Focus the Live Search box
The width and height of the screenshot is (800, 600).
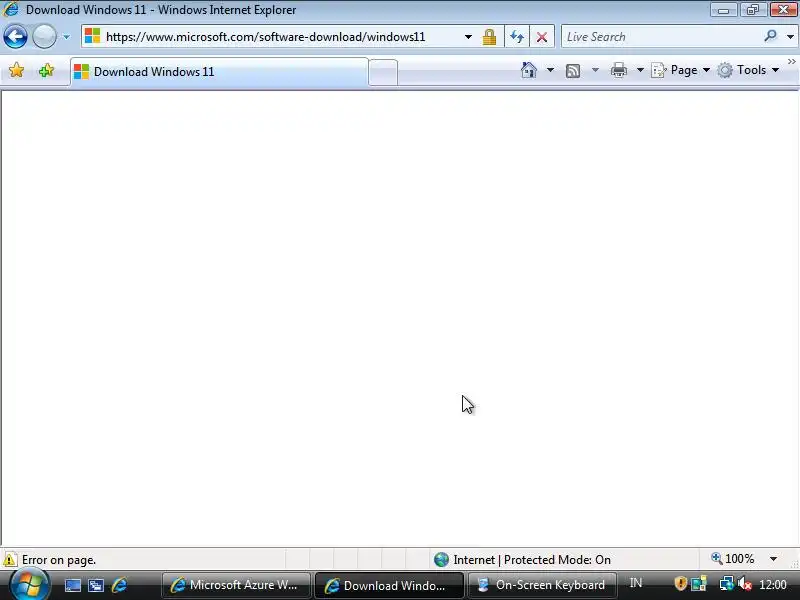coord(661,37)
